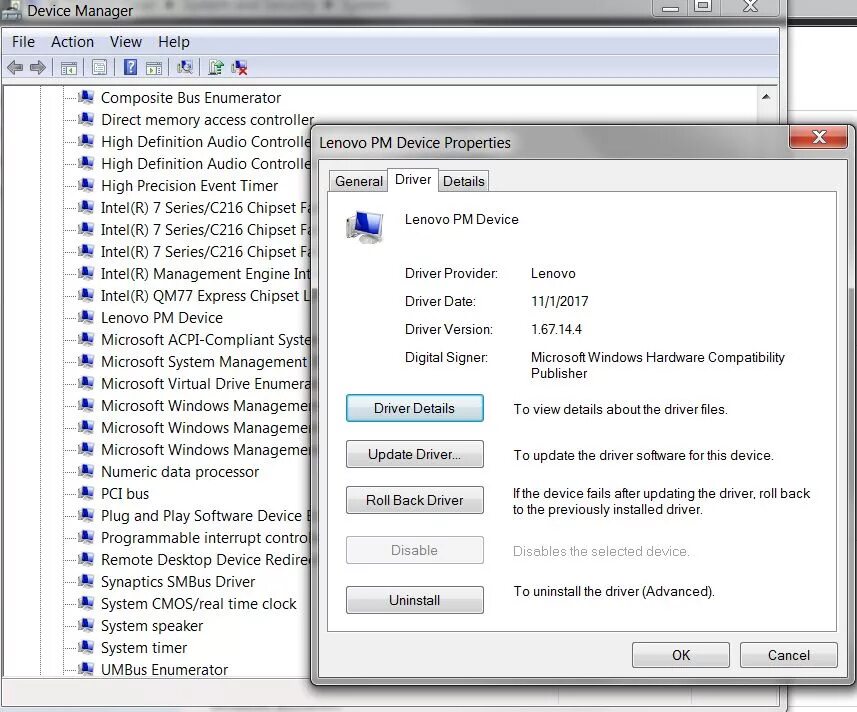Image resolution: width=857 pixels, height=712 pixels.
Task: Dismiss the dialog with Cancel
Action: click(x=788, y=655)
